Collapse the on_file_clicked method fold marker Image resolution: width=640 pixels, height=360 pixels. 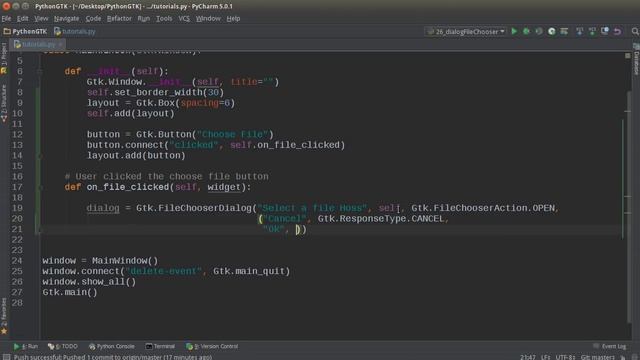pos(40,187)
